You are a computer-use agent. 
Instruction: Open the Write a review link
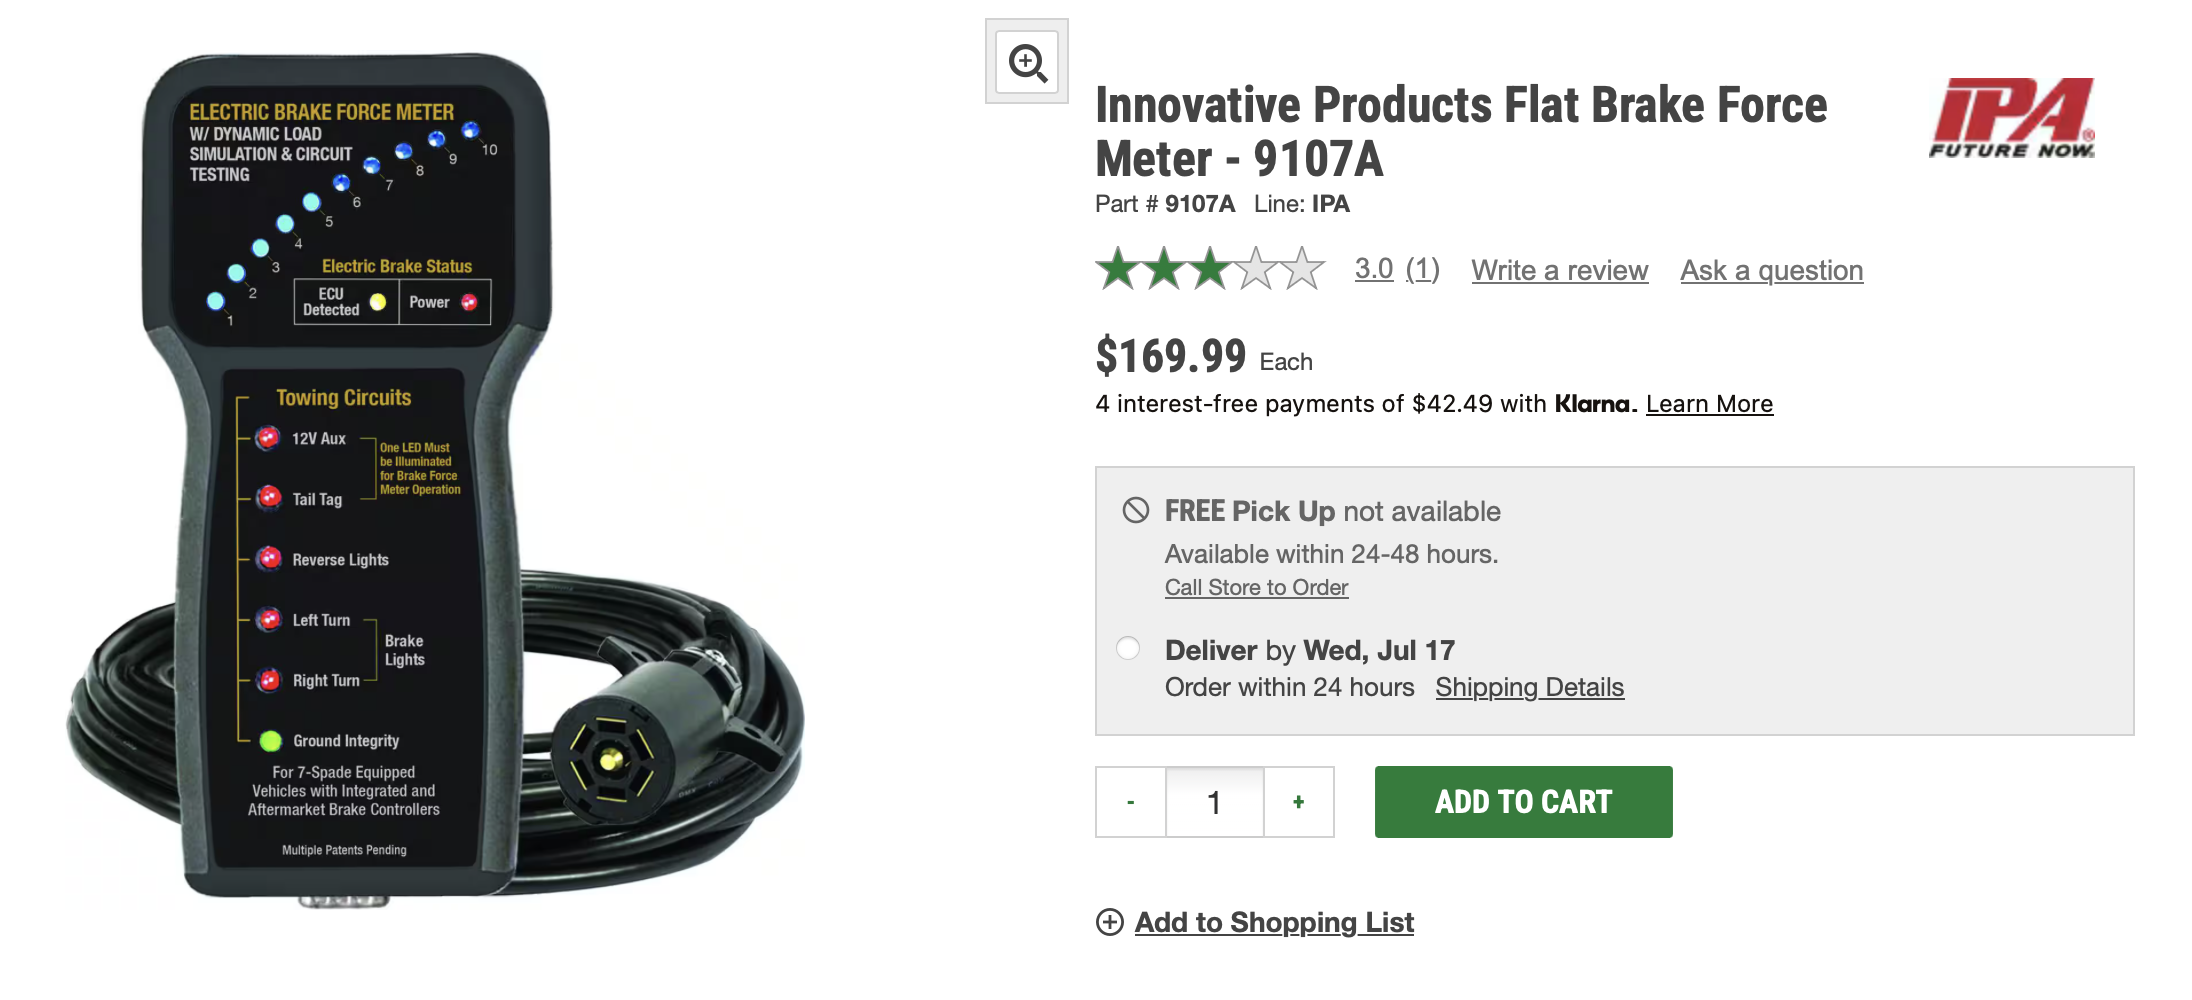point(1559,270)
